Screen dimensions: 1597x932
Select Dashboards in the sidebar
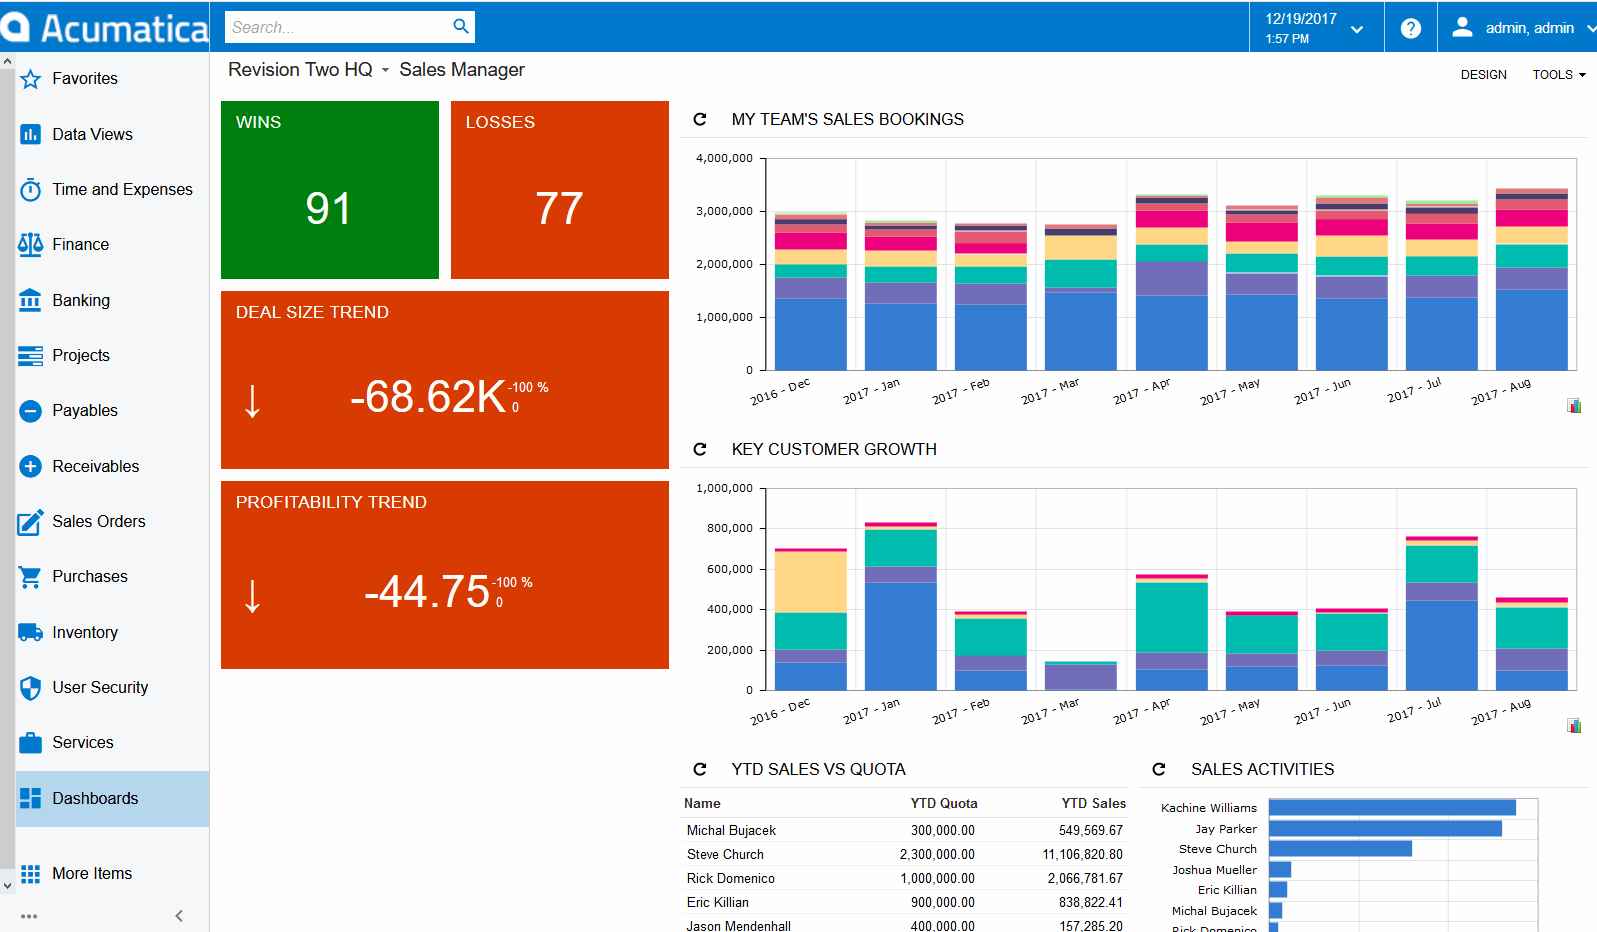[112, 798]
